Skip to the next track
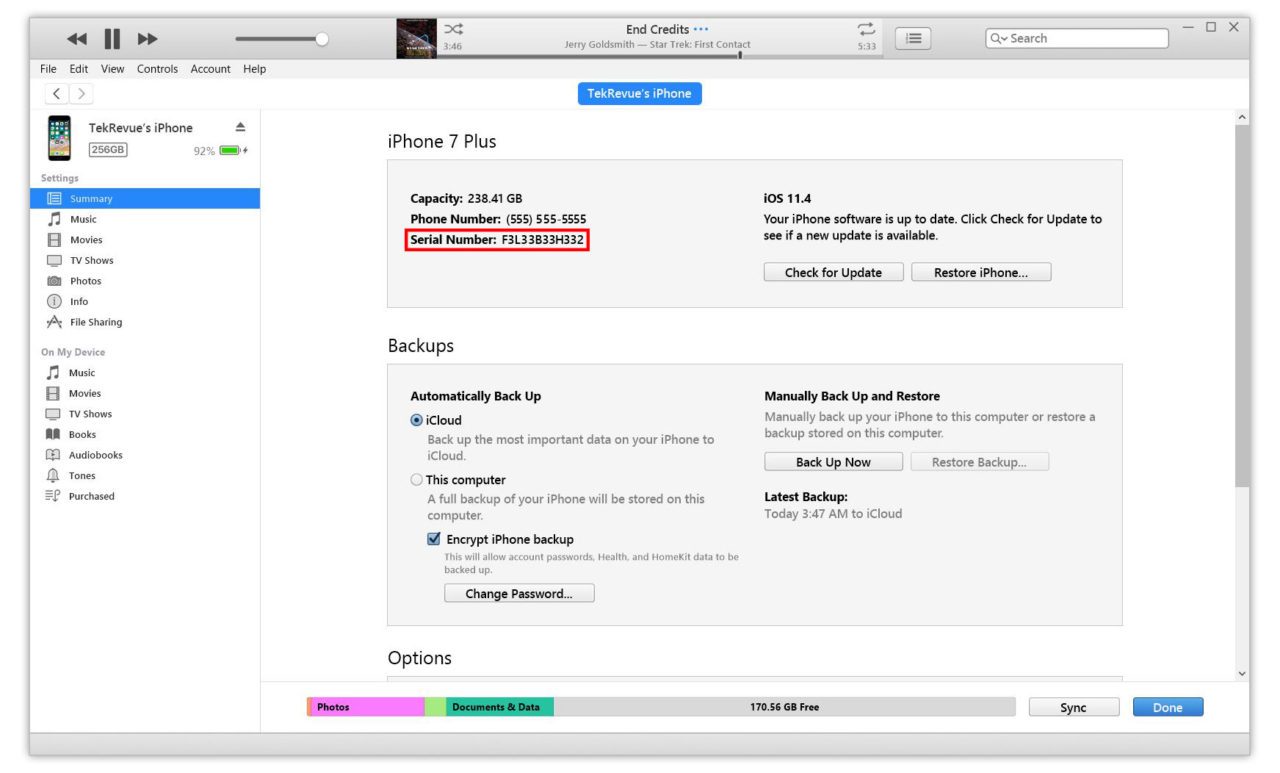Viewport: 1280px width, 773px height. coord(148,39)
